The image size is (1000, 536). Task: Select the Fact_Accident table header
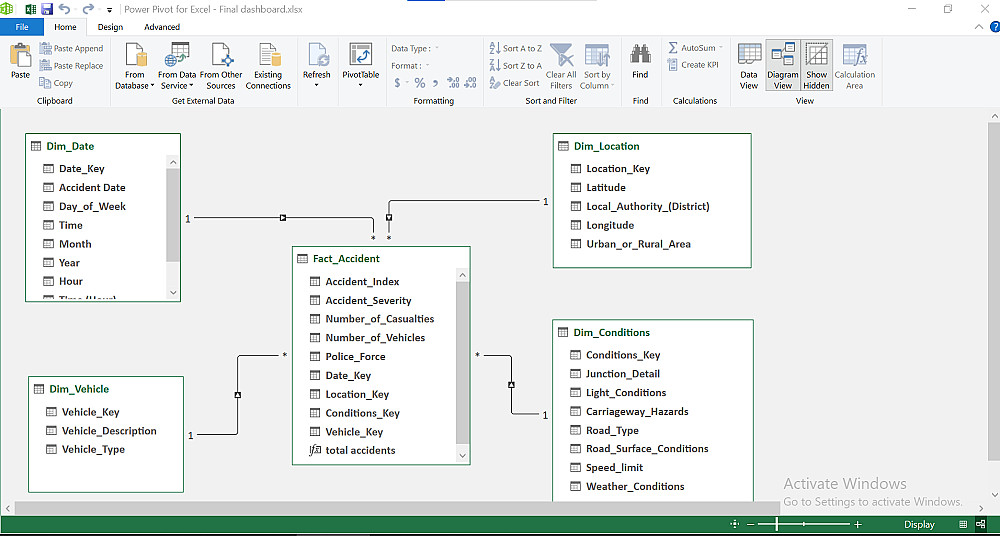381,258
